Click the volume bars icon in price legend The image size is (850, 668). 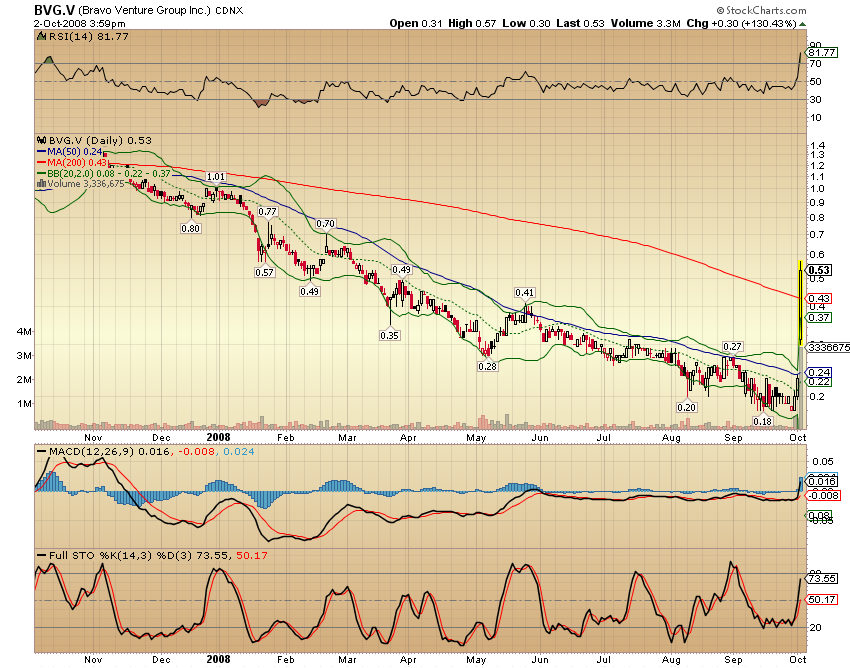click(41, 183)
